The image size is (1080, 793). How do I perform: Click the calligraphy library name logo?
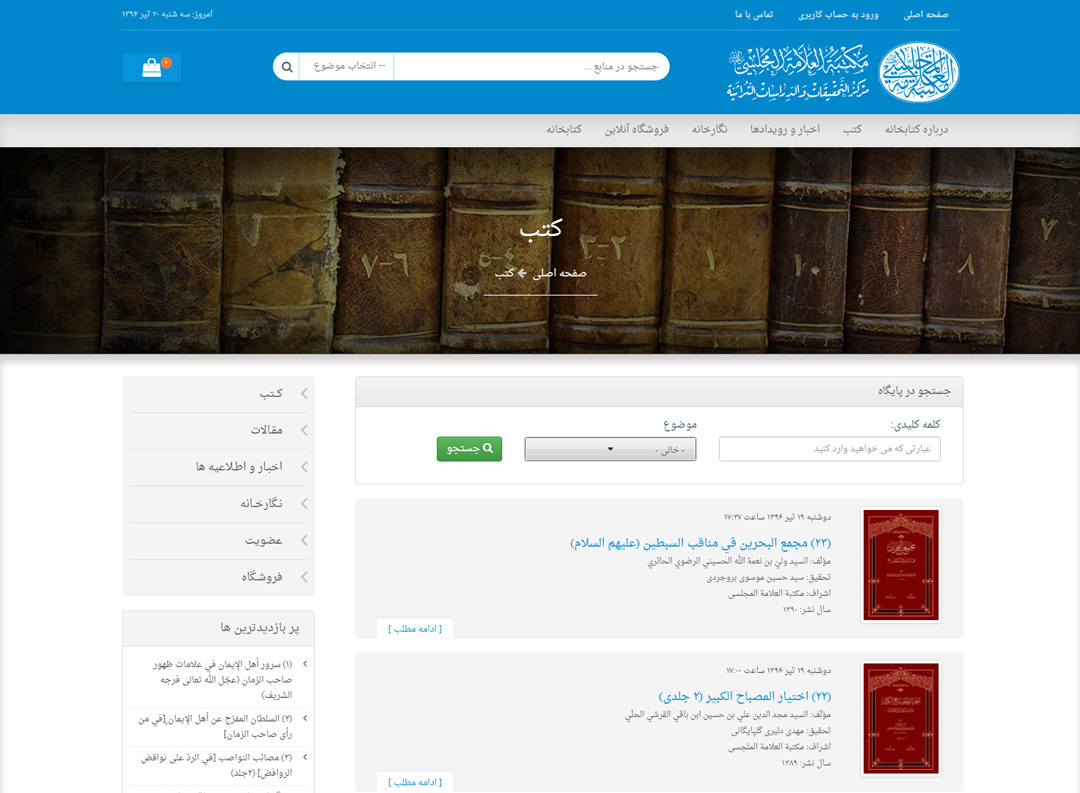(798, 73)
